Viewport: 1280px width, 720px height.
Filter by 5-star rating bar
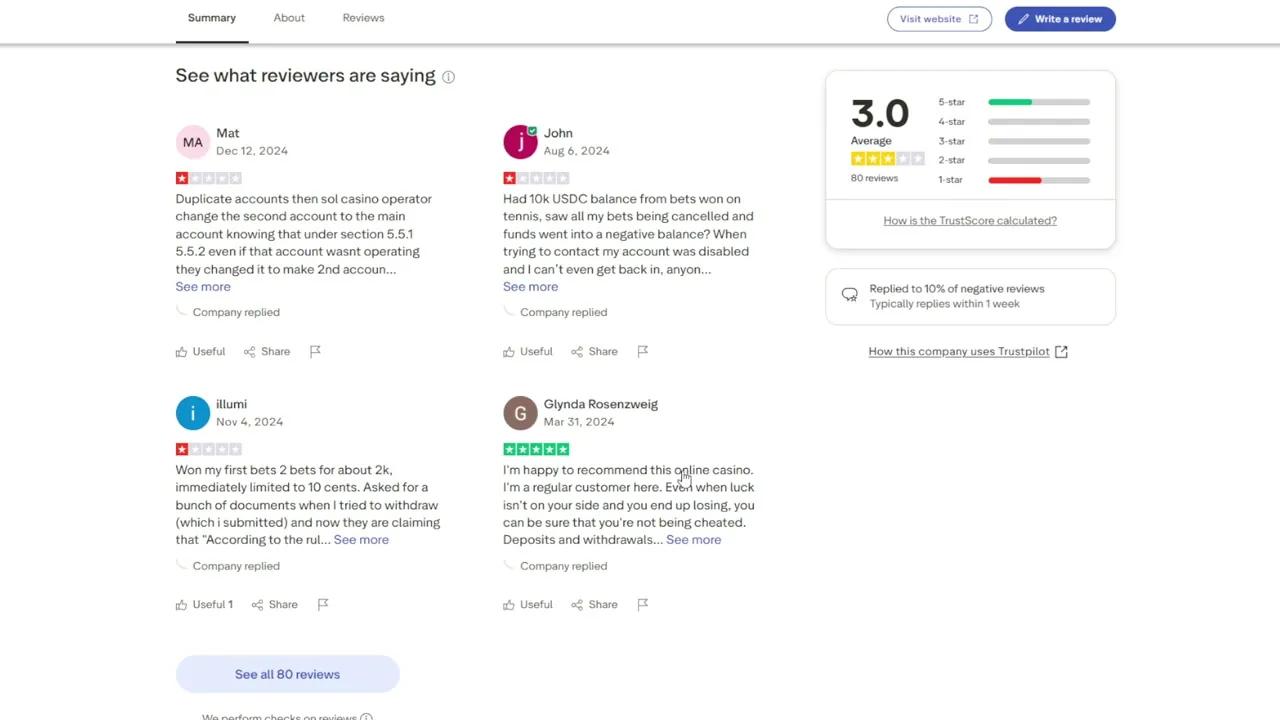click(1014, 102)
